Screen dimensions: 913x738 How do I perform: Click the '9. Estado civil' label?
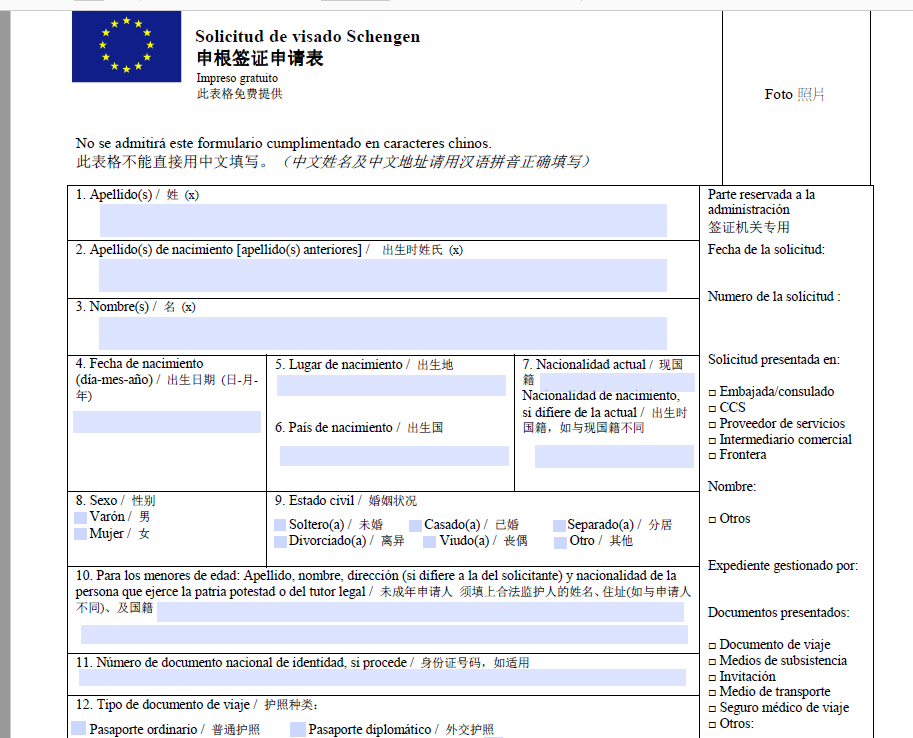click(314, 501)
